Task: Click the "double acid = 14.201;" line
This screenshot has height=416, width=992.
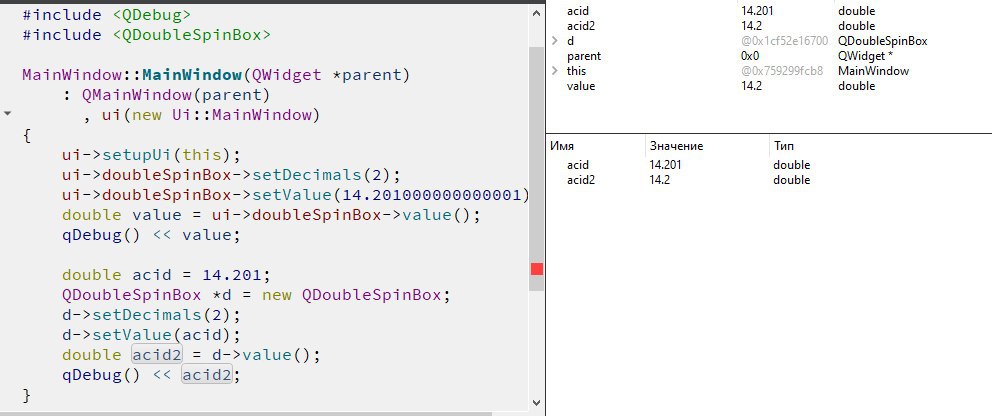Action: (x=166, y=275)
